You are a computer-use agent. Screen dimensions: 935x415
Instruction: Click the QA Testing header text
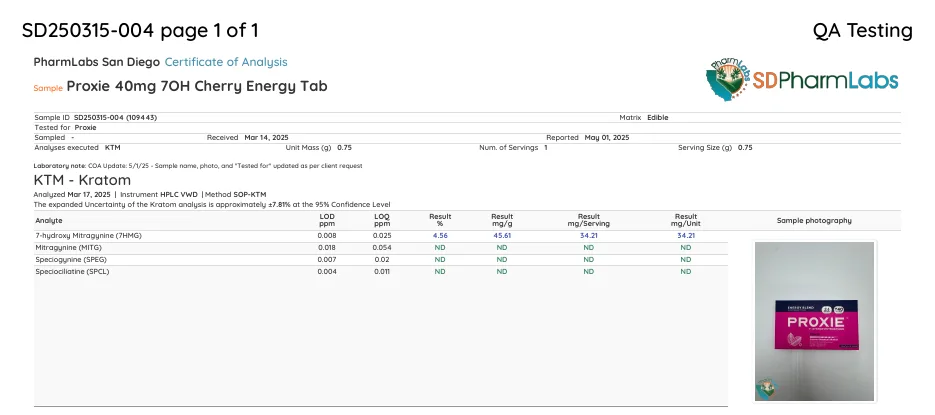[862, 30]
